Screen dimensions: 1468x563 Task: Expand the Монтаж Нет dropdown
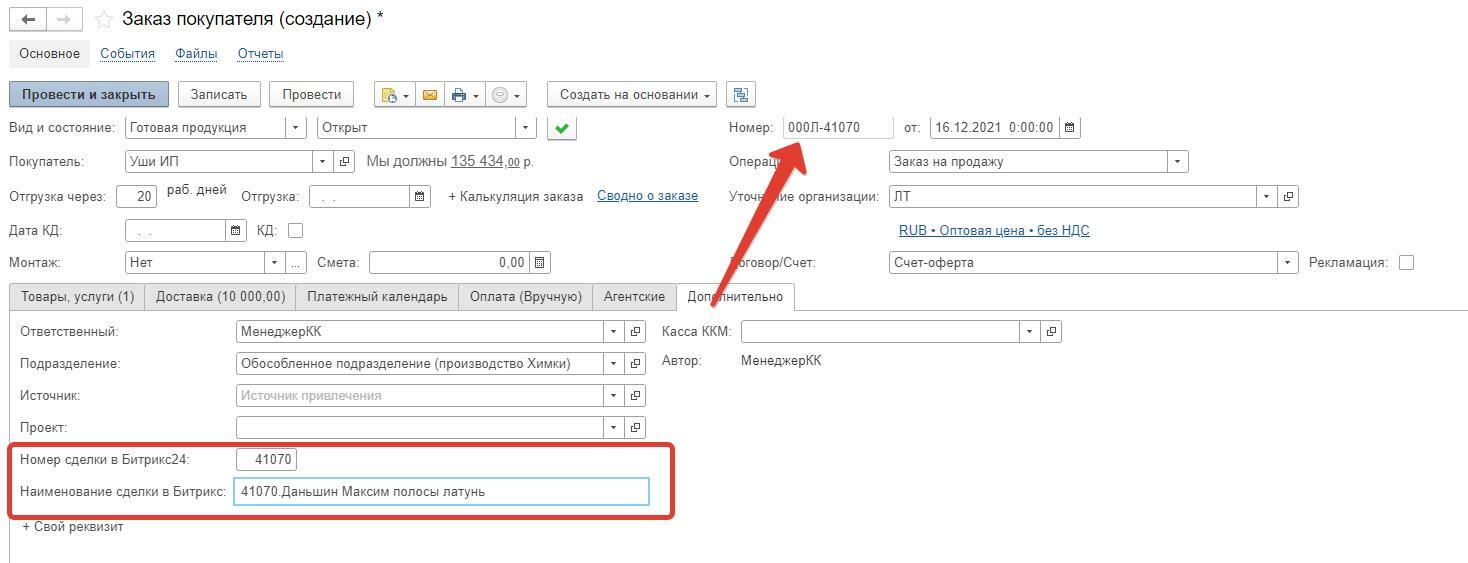(275, 263)
